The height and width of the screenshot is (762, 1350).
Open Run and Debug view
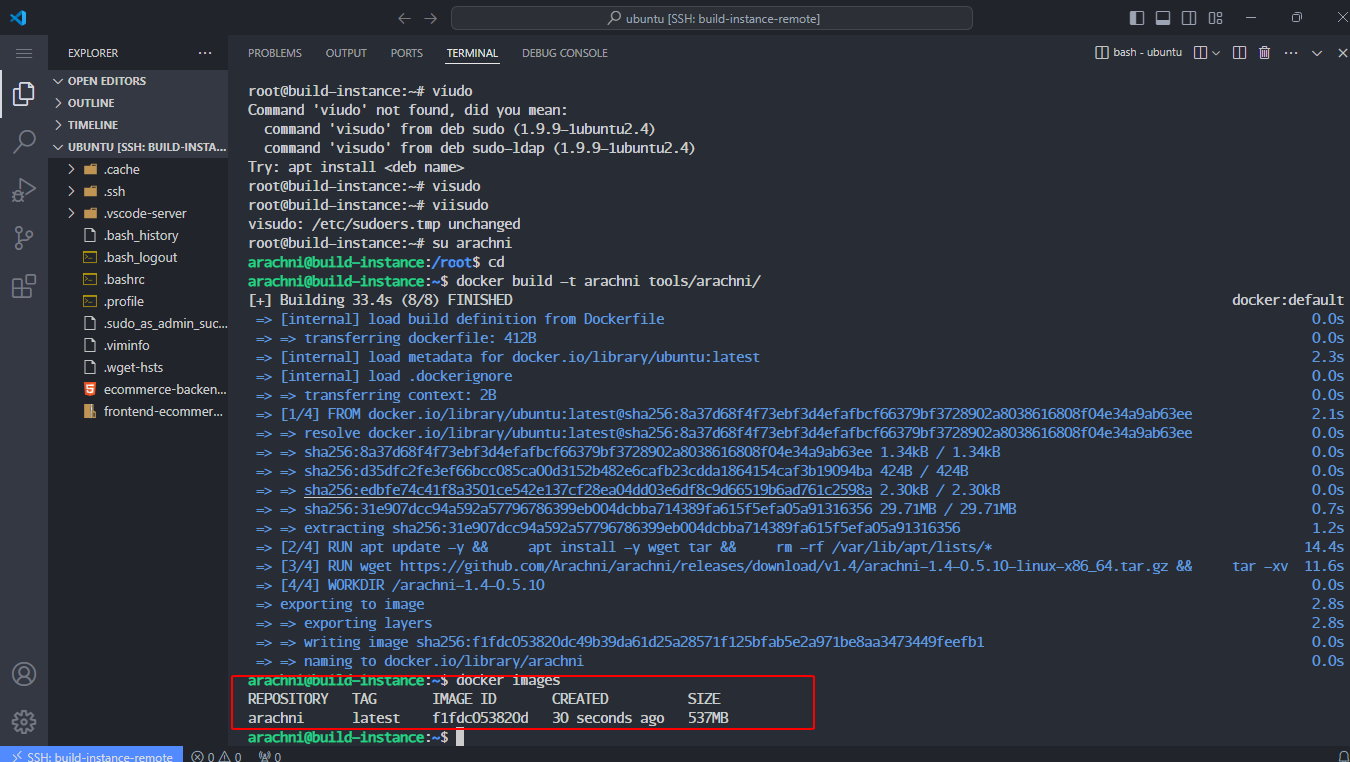pos(24,190)
